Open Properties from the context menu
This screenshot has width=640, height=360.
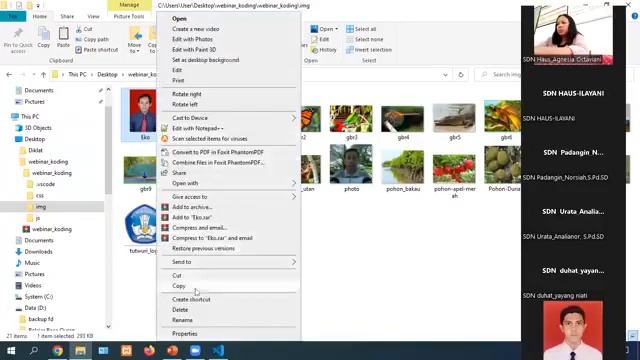coord(229,333)
